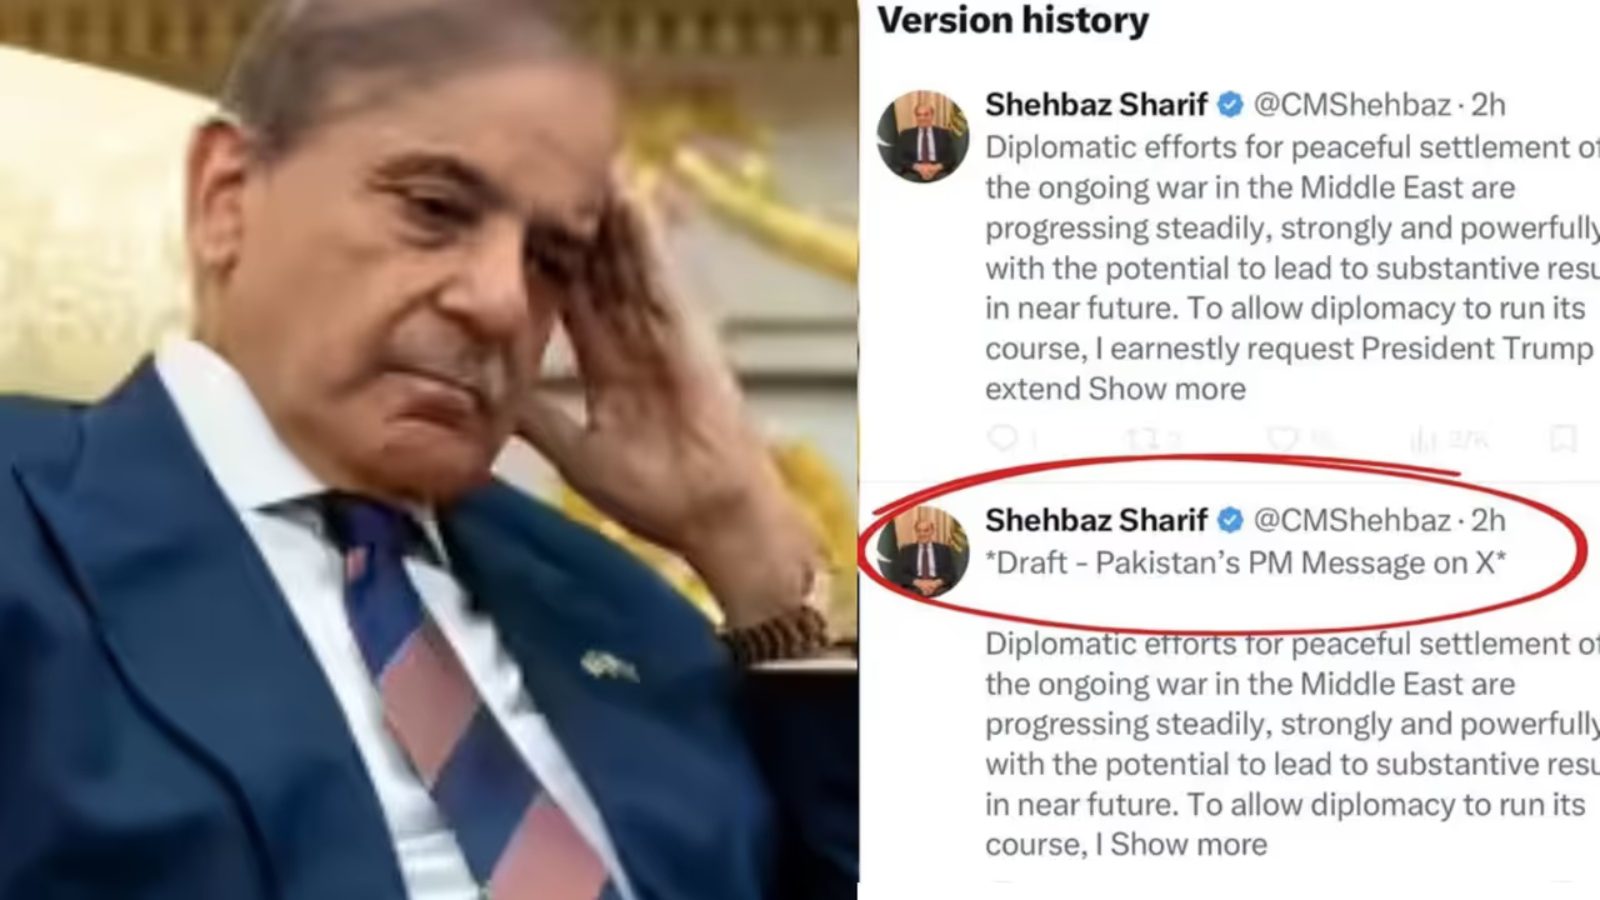Open profile avatar of the first tweet
This screenshot has height=900, width=1600.
[x=923, y=136]
